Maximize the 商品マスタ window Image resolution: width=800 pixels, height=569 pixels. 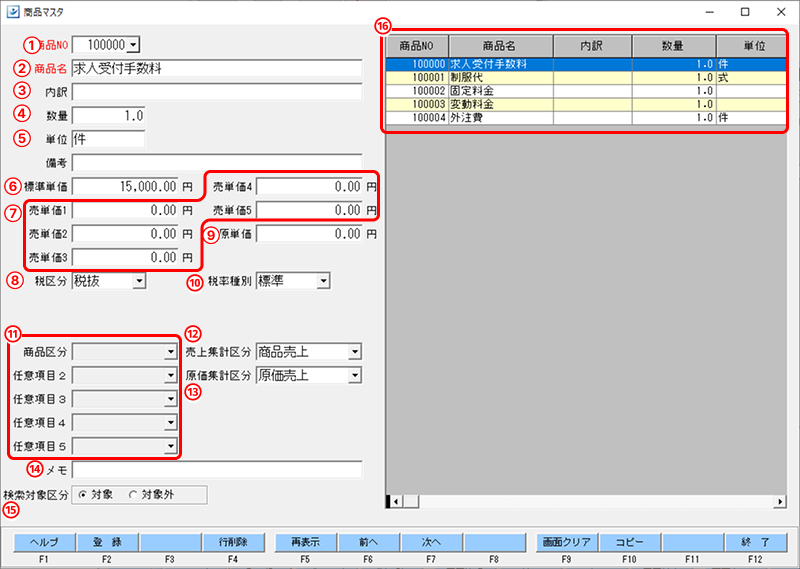pyautogui.click(x=745, y=12)
